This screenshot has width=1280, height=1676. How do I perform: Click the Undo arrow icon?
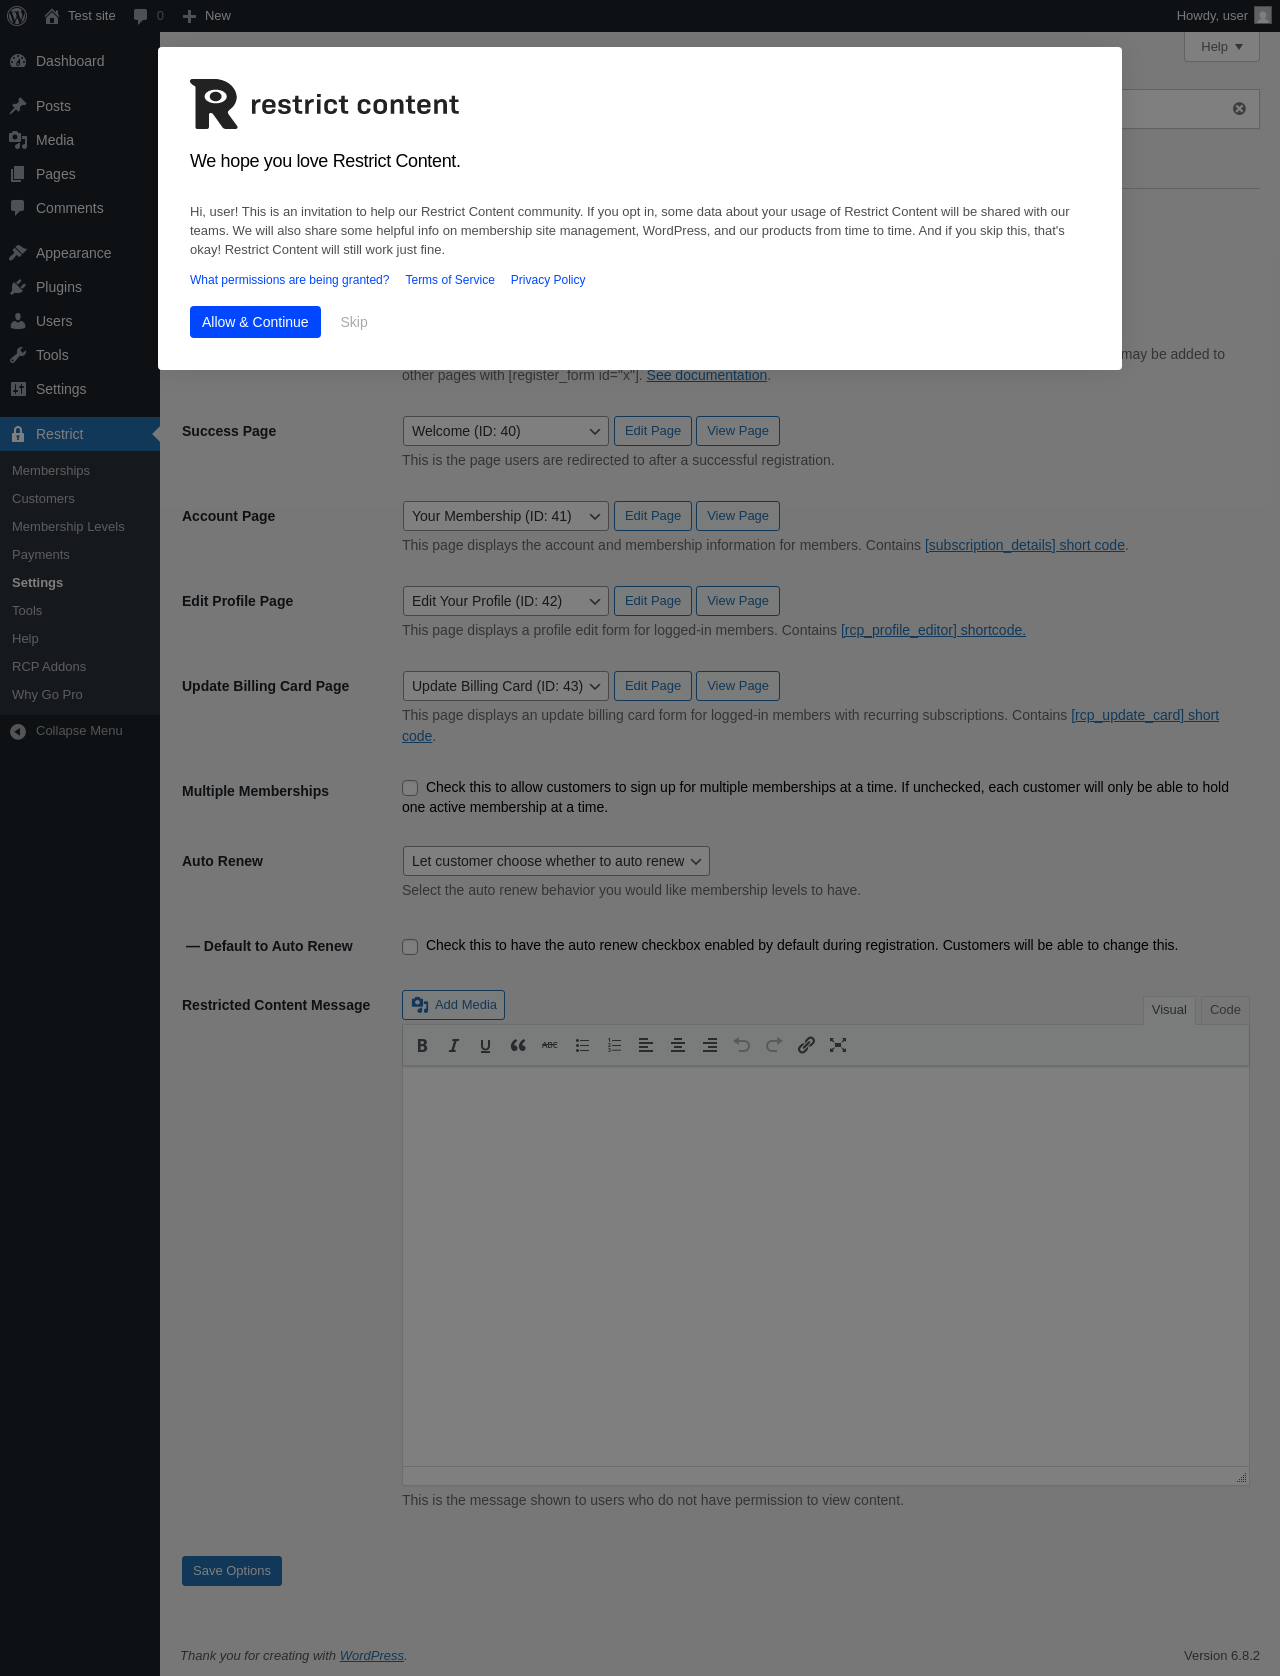[x=742, y=1045]
